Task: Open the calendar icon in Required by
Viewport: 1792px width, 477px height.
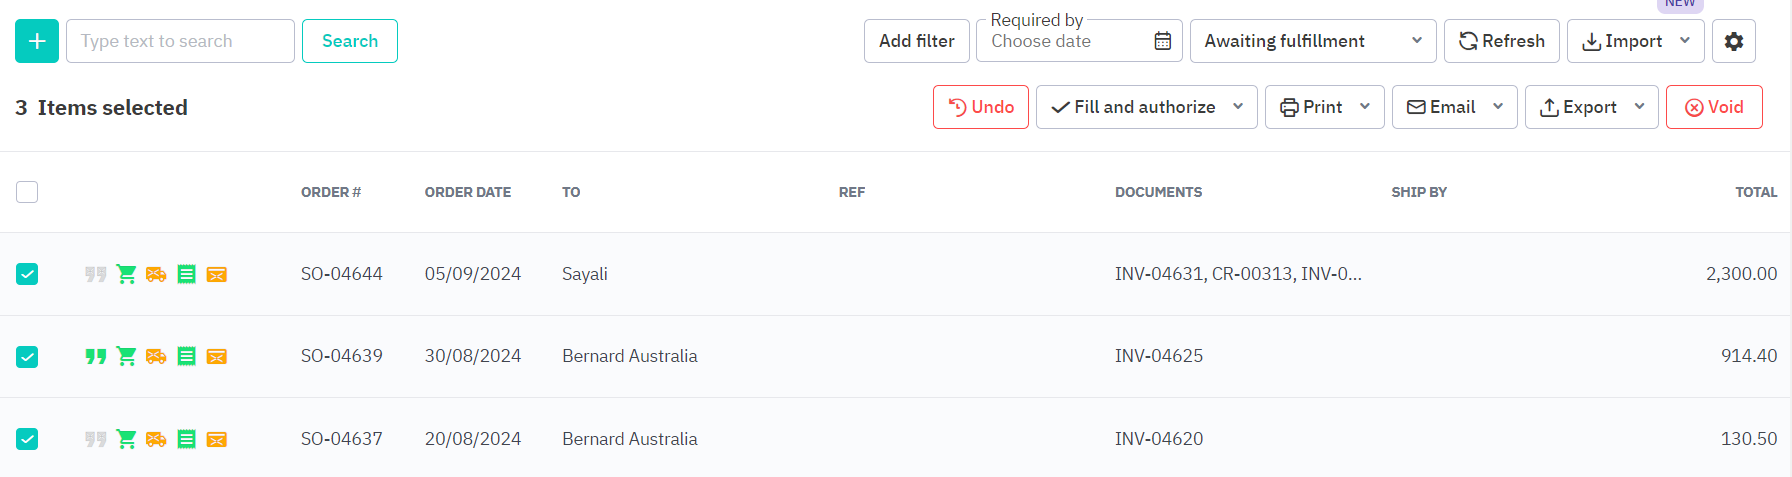Action: (1162, 41)
